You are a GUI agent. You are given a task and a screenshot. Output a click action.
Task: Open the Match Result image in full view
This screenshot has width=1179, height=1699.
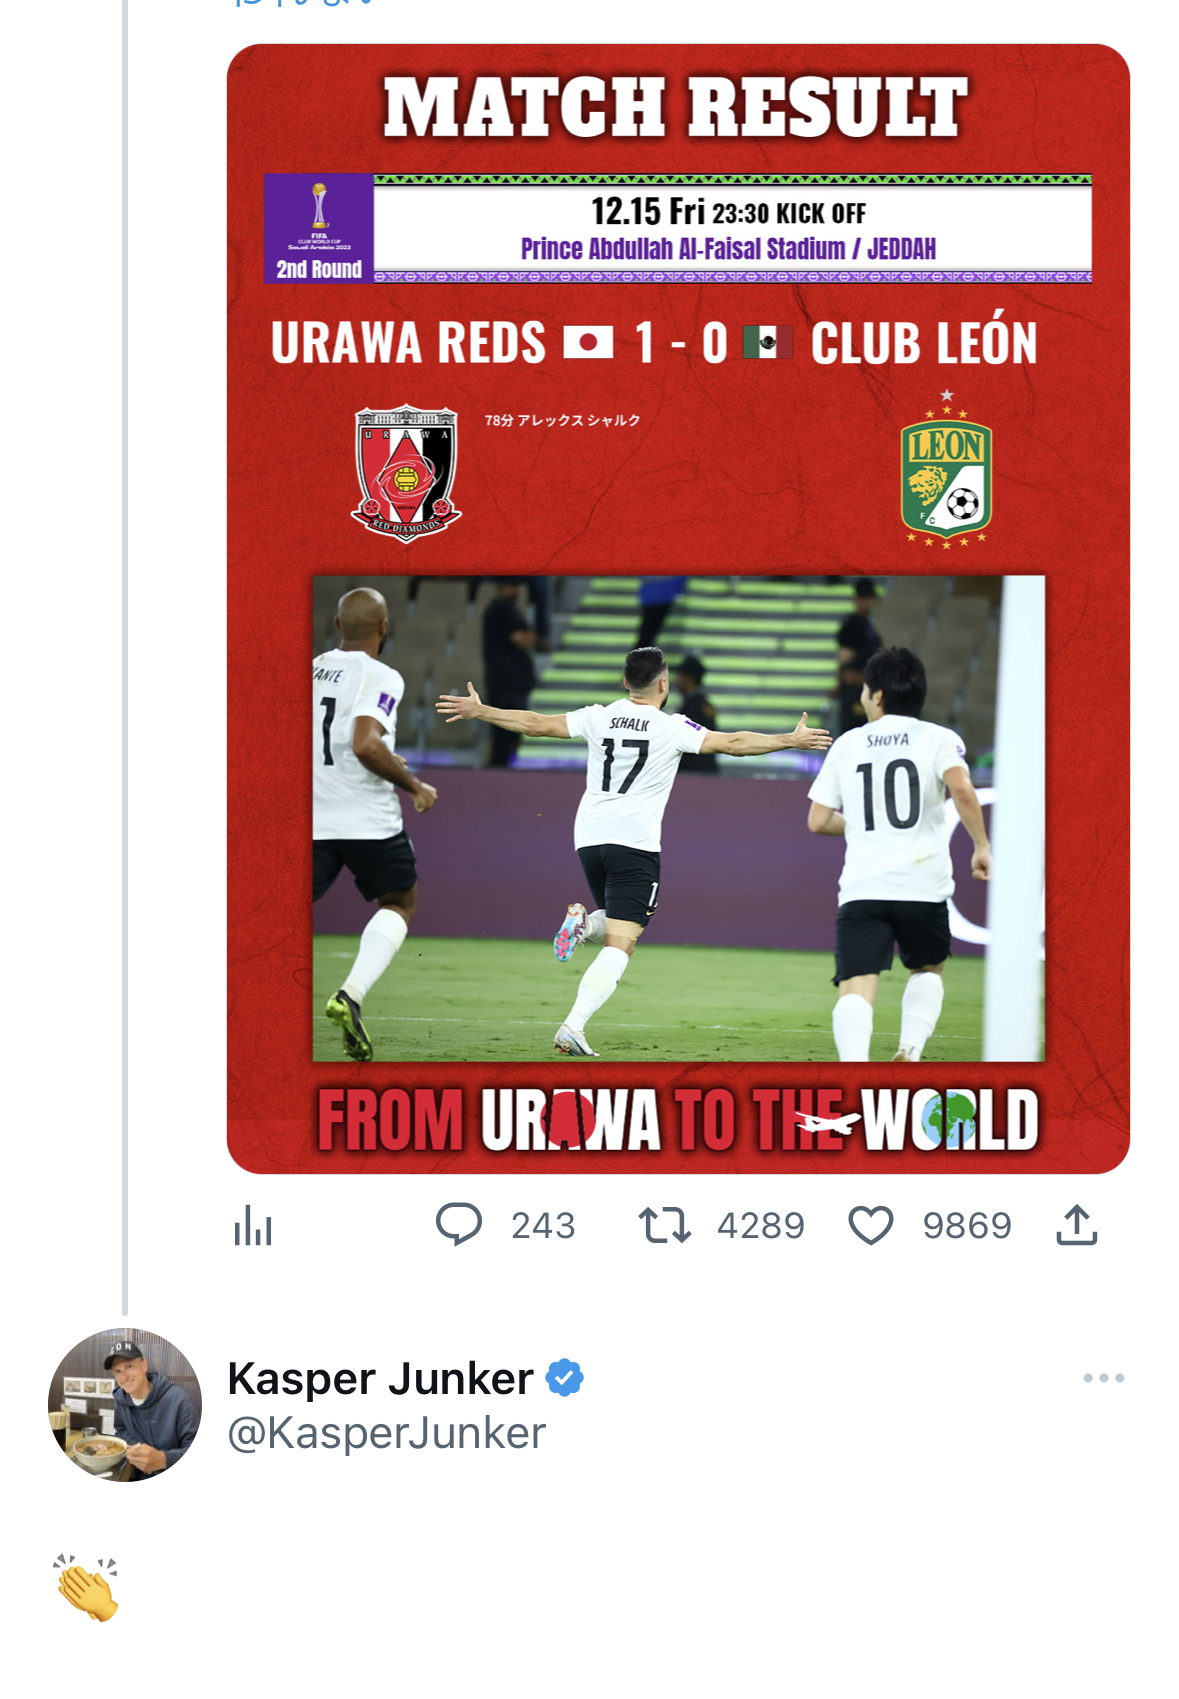pos(678,609)
